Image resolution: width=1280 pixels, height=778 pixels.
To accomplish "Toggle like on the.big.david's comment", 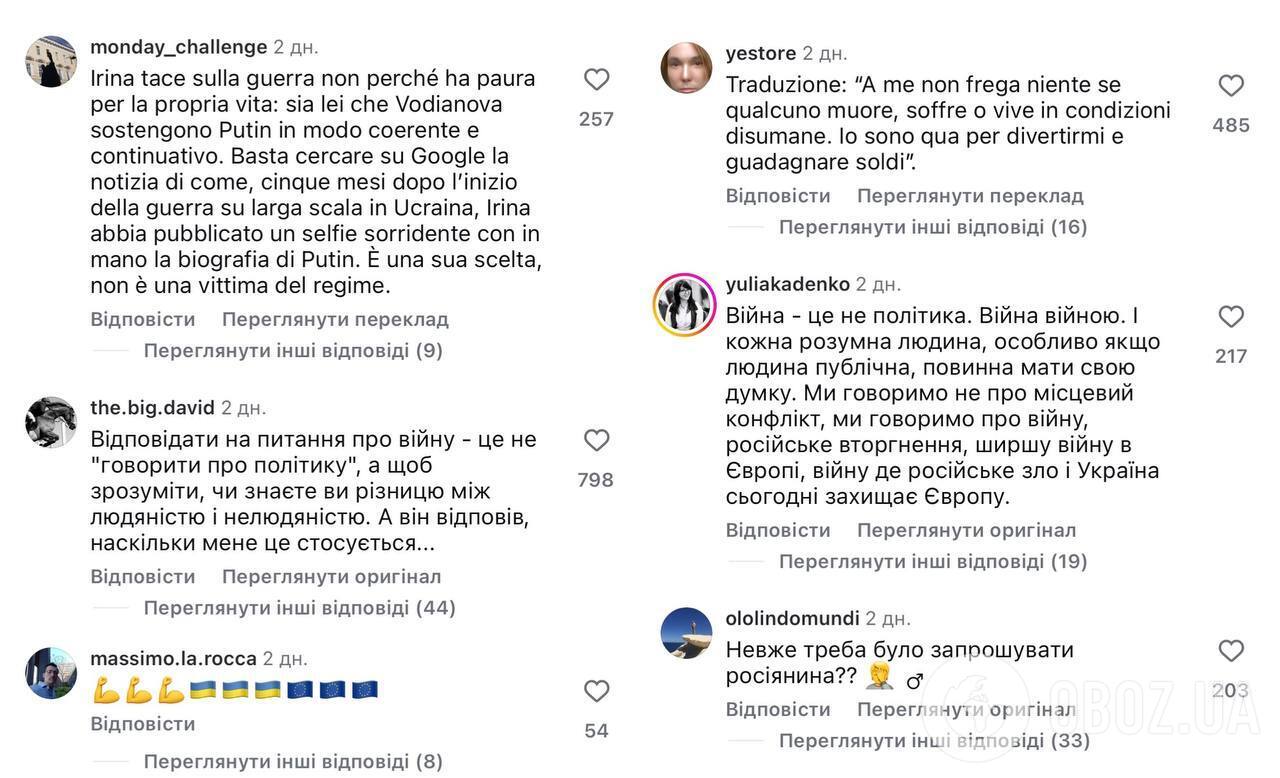I will 596,440.
